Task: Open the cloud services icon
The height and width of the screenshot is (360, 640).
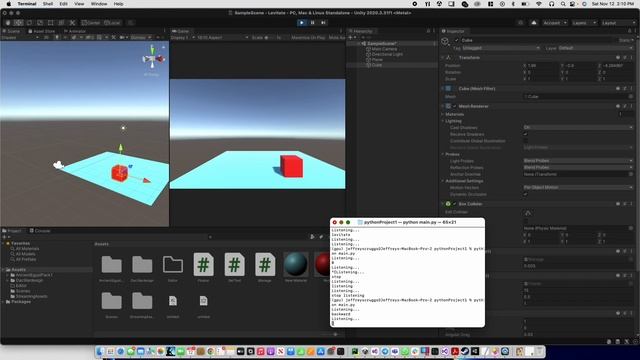Action: click(534, 23)
